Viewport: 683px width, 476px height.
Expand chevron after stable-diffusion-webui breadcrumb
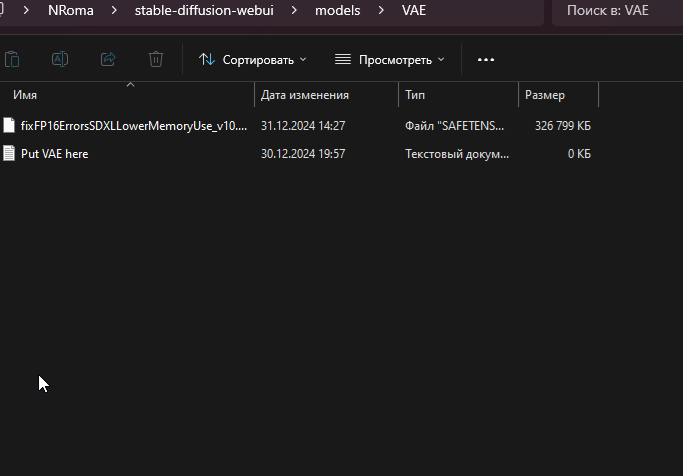pyautogui.click(x=294, y=10)
